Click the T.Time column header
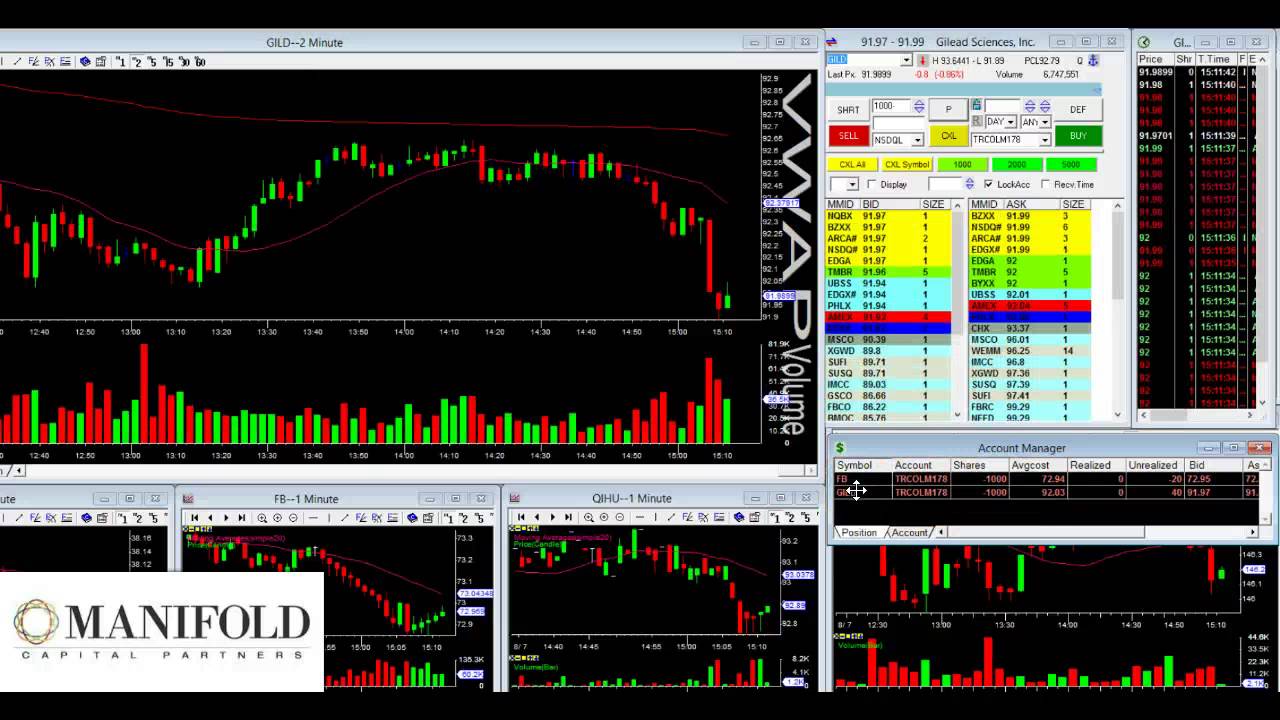The height and width of the screenshot is (720, 1280). click(1217, 59)
